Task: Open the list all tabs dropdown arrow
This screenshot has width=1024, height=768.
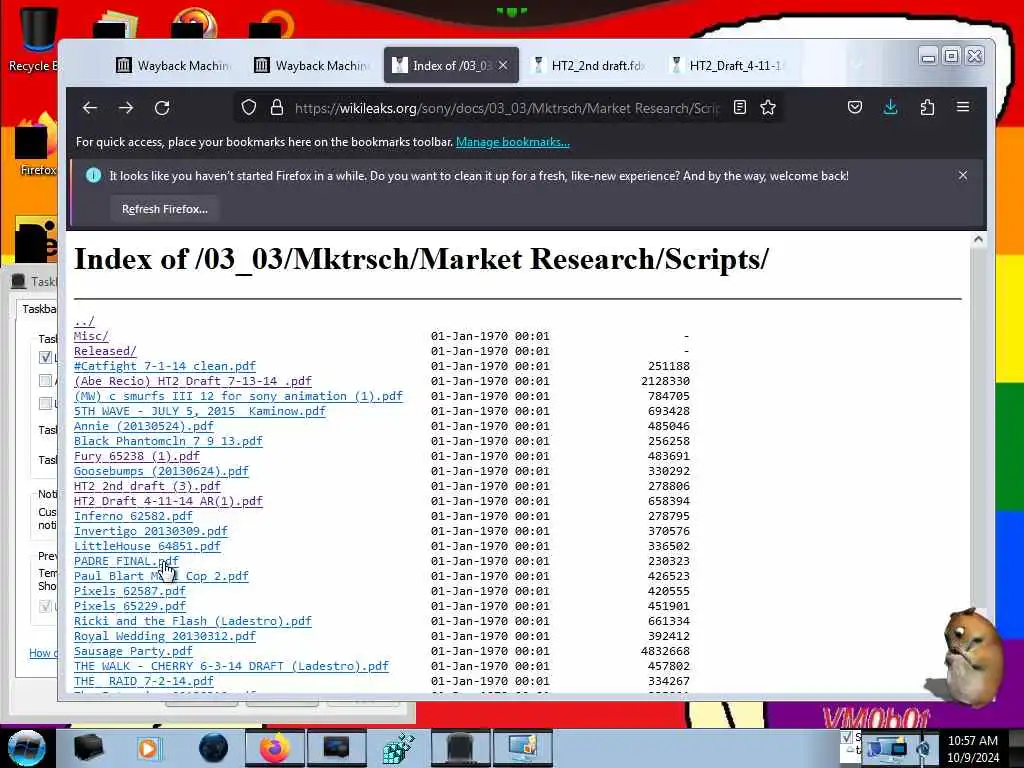Action: [x=857, y=65]
